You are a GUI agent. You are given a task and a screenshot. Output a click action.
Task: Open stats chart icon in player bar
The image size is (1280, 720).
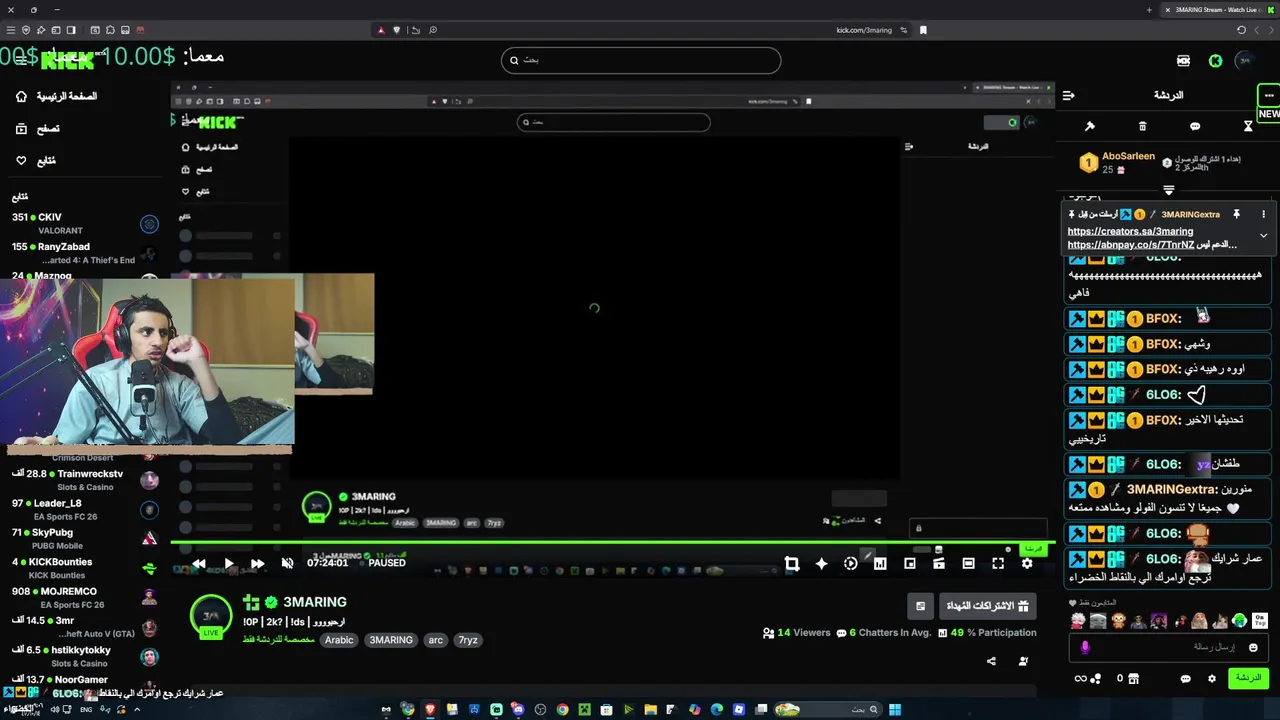pos(880,563)
